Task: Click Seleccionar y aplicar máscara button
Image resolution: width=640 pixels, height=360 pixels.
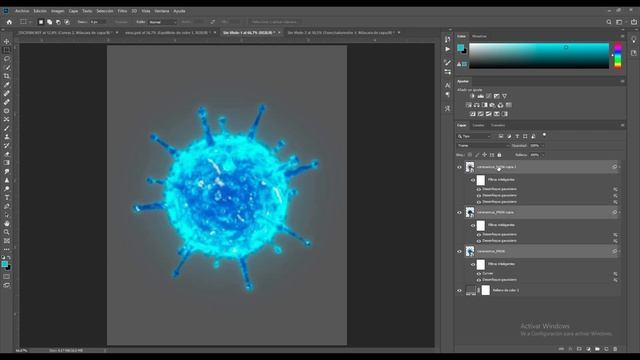Action: [x=273, y=22]
